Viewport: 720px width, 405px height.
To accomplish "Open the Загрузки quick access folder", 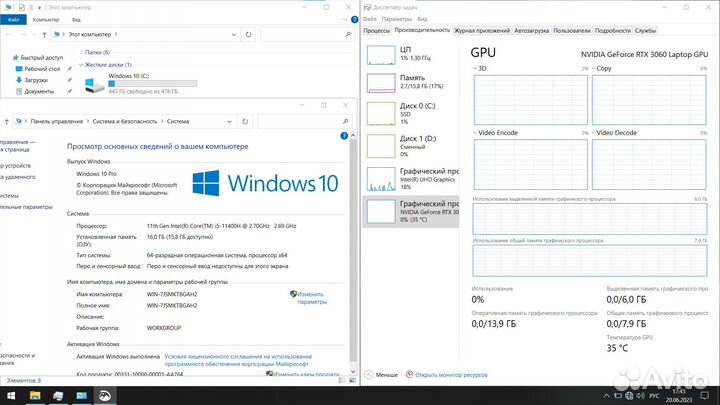I will coord(37,80).
